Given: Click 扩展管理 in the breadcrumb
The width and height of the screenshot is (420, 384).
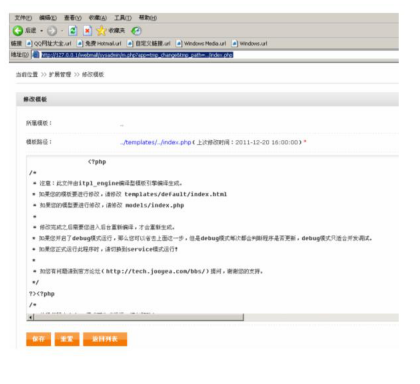Looking at the screenshot, I should pos(60,74).
